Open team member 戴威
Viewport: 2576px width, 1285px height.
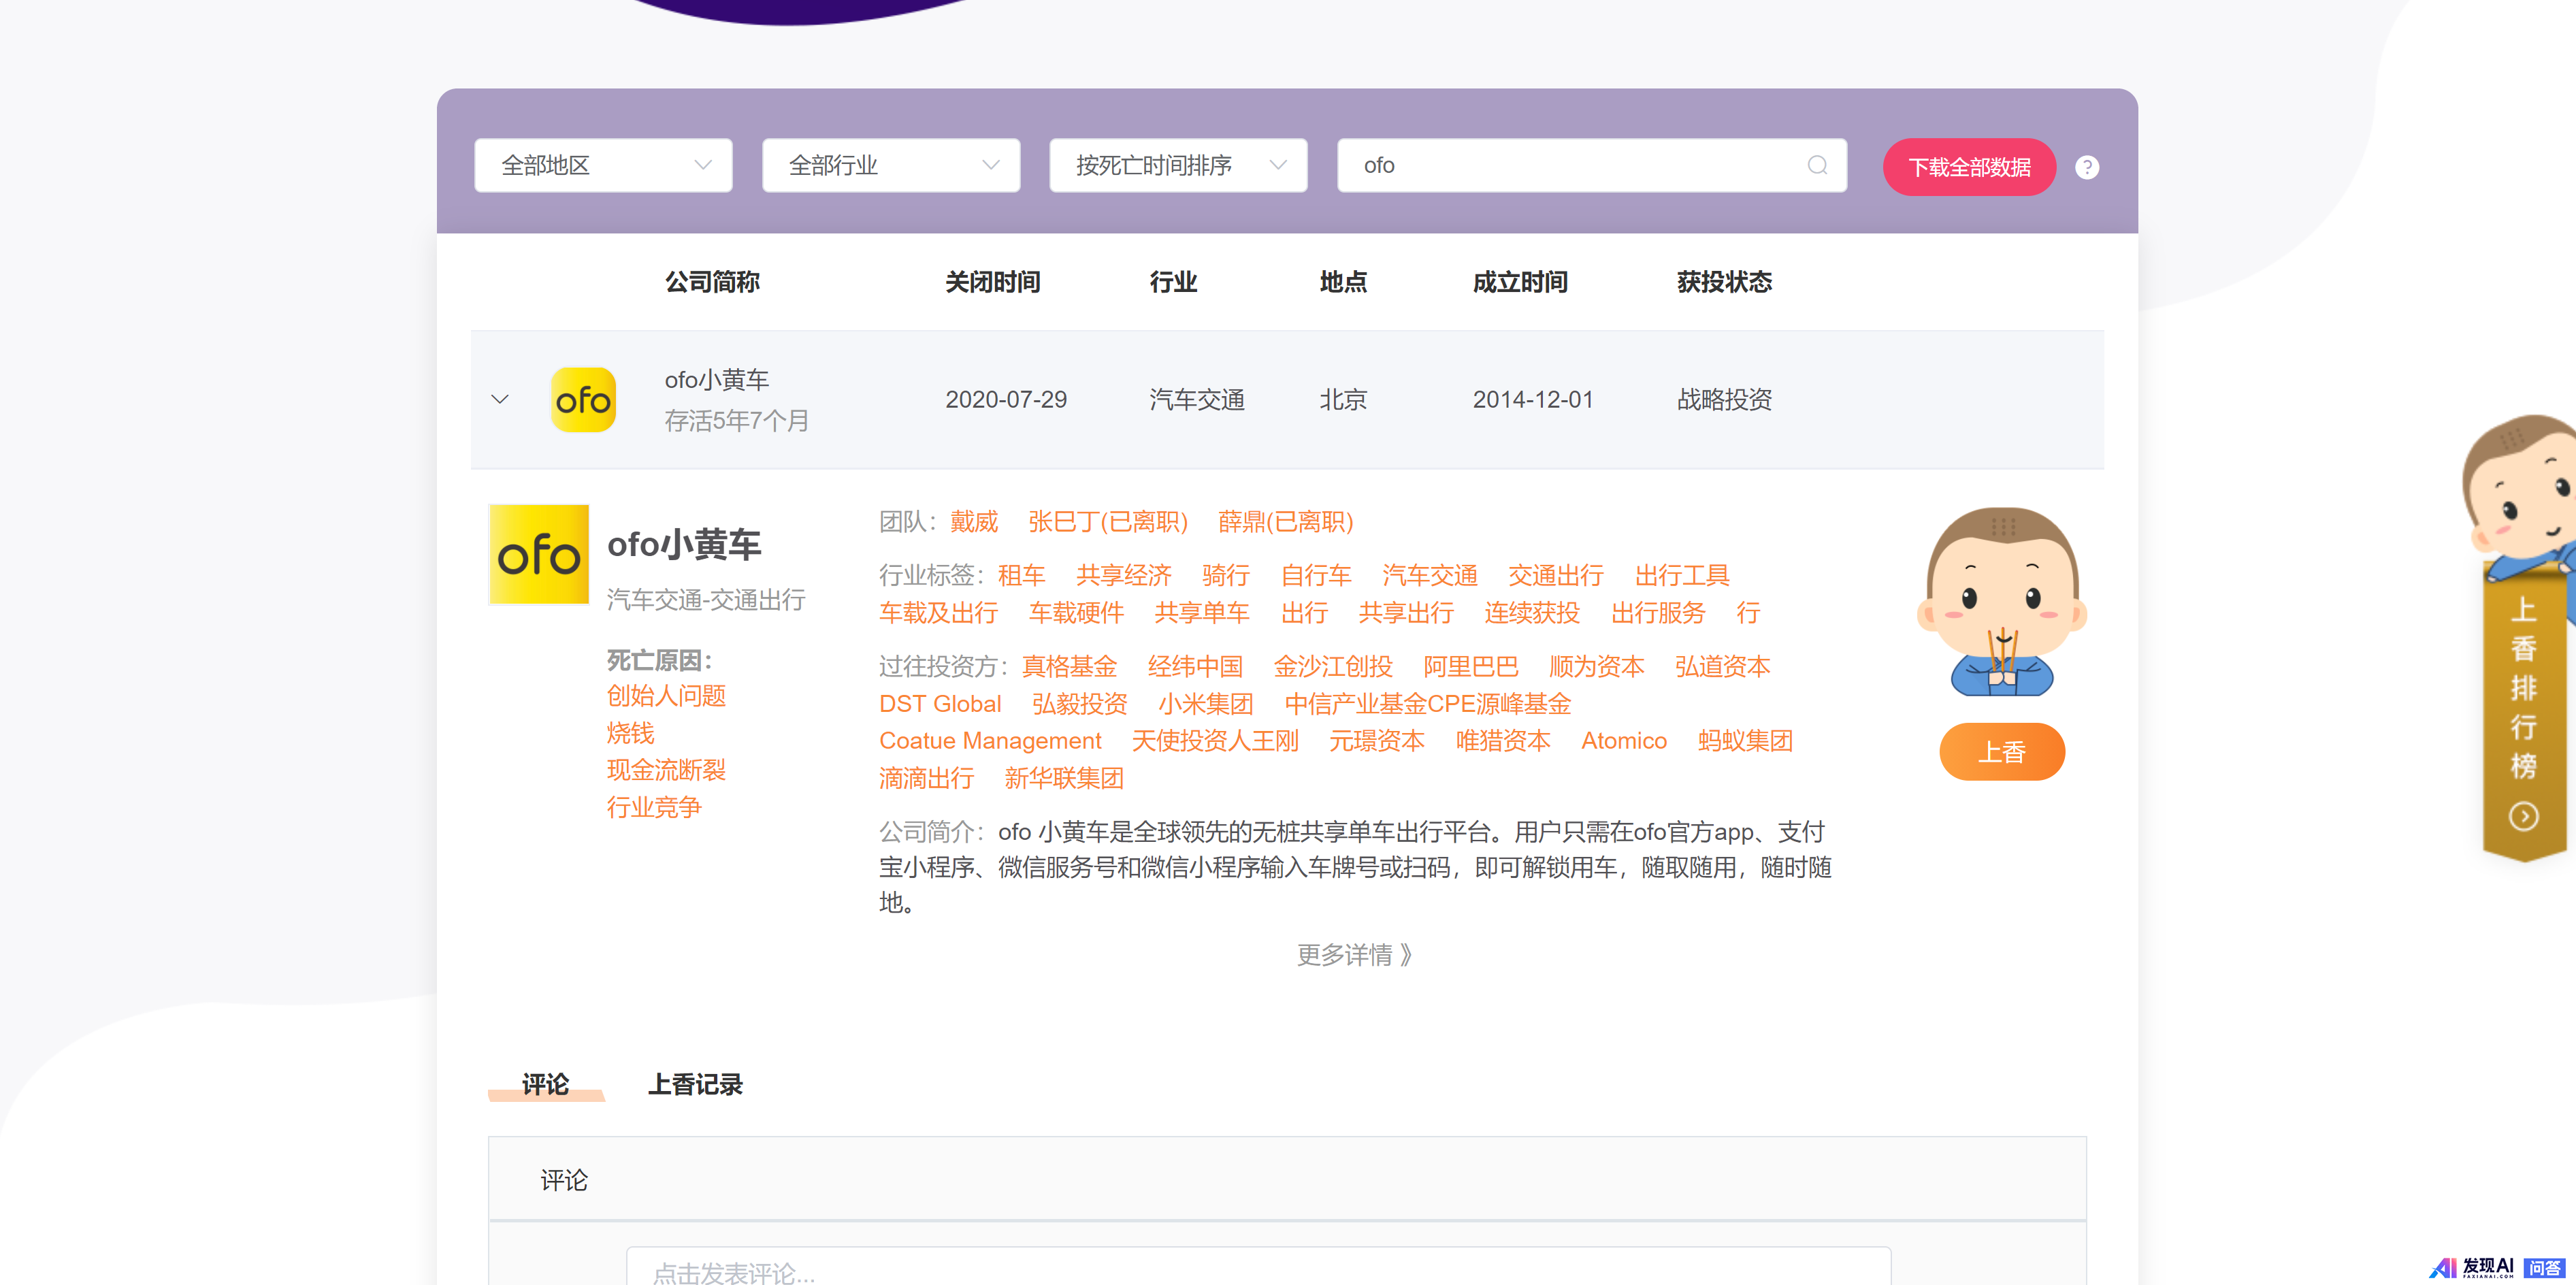point(974,522)
